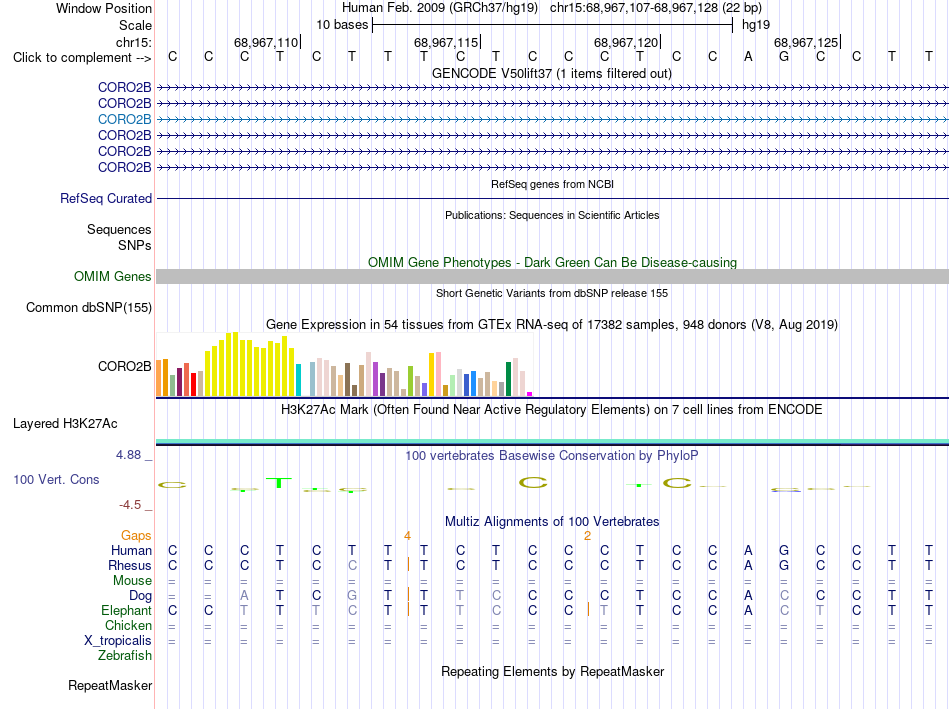950x709 pixels.
Task: Click the cyan bar in GTEx chart
Action: (x=298, y=380)
